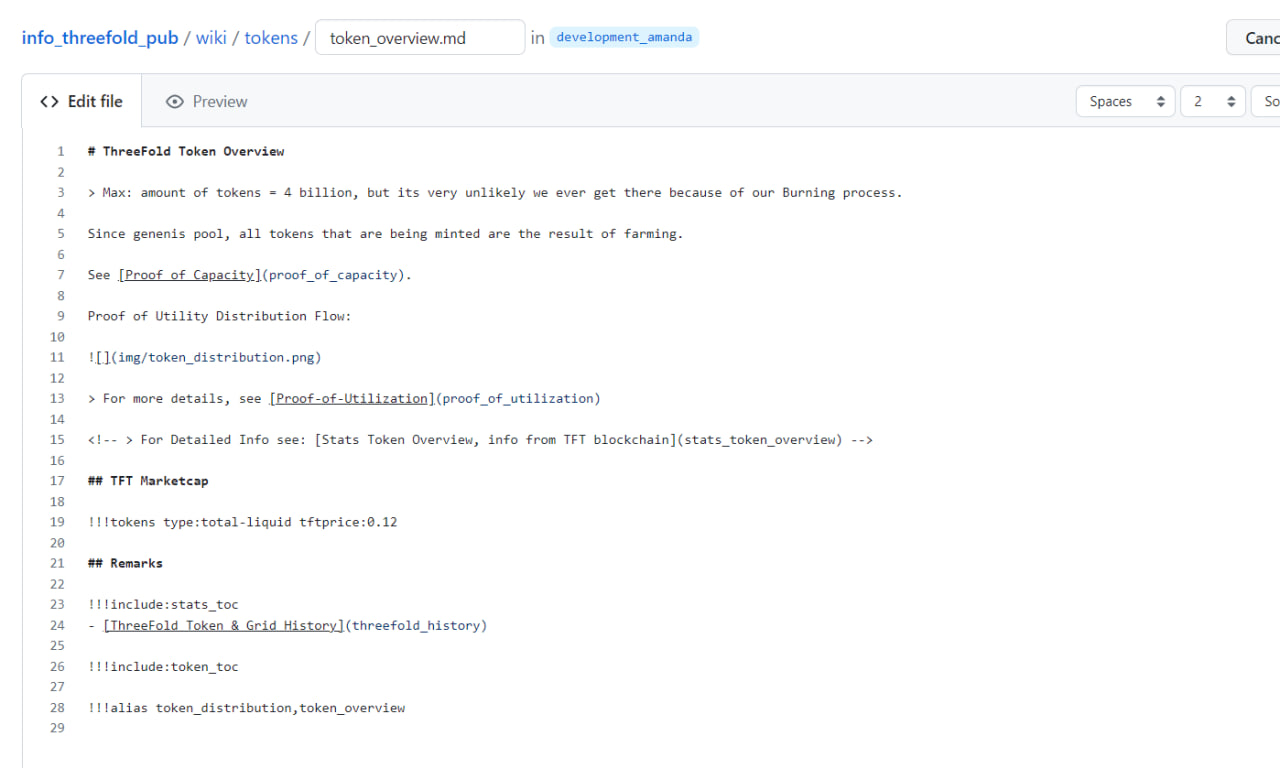This screenshot has width=1280, height=768.
Task: Open the info_threefold_pub repository breadcrumb
Action: coord(99,37)
